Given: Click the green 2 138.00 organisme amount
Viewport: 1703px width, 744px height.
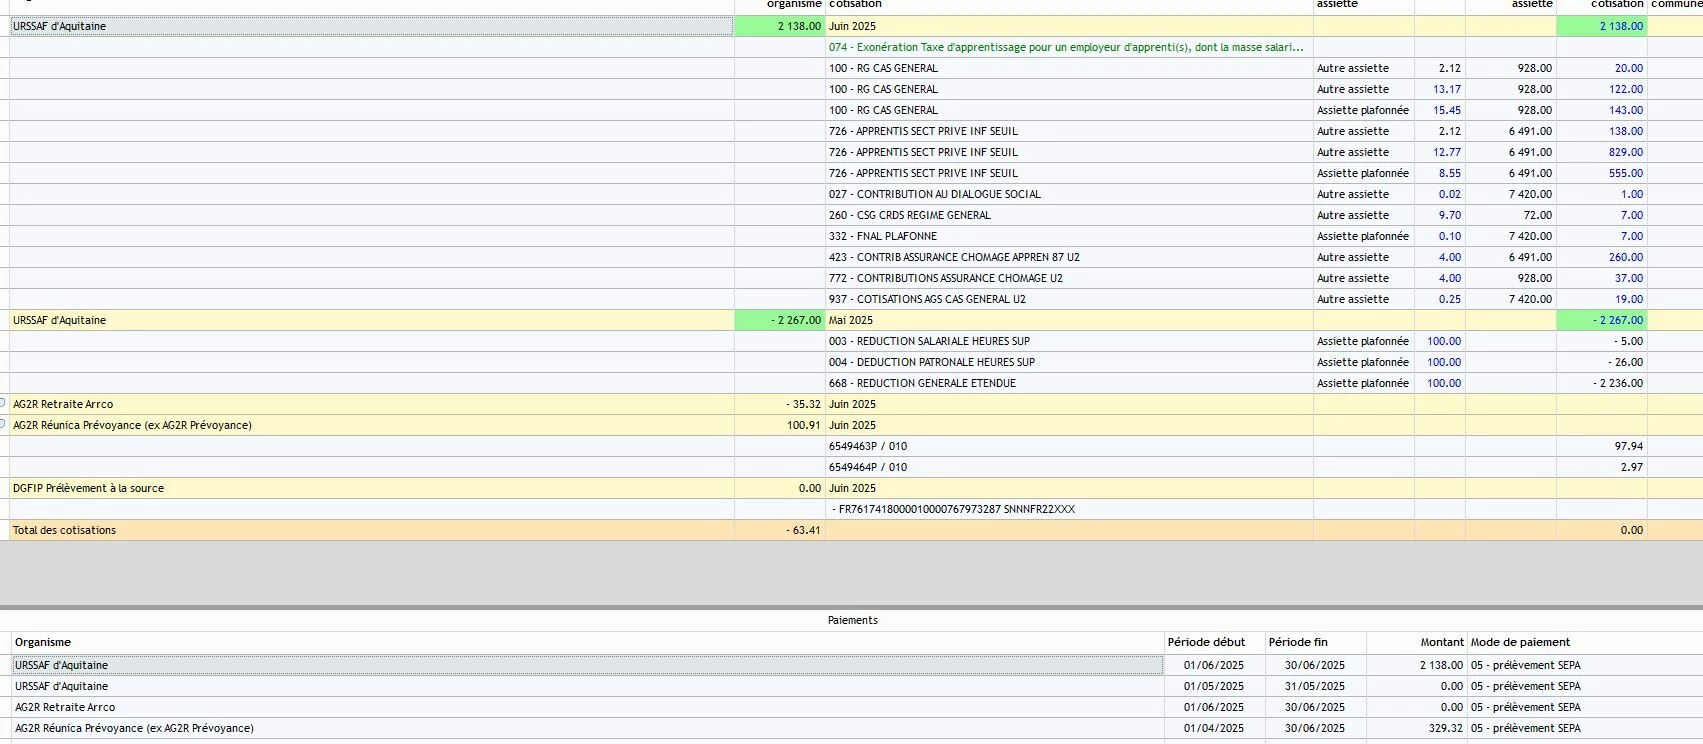Looking at the screenshot, I should [x=779, y=26].
